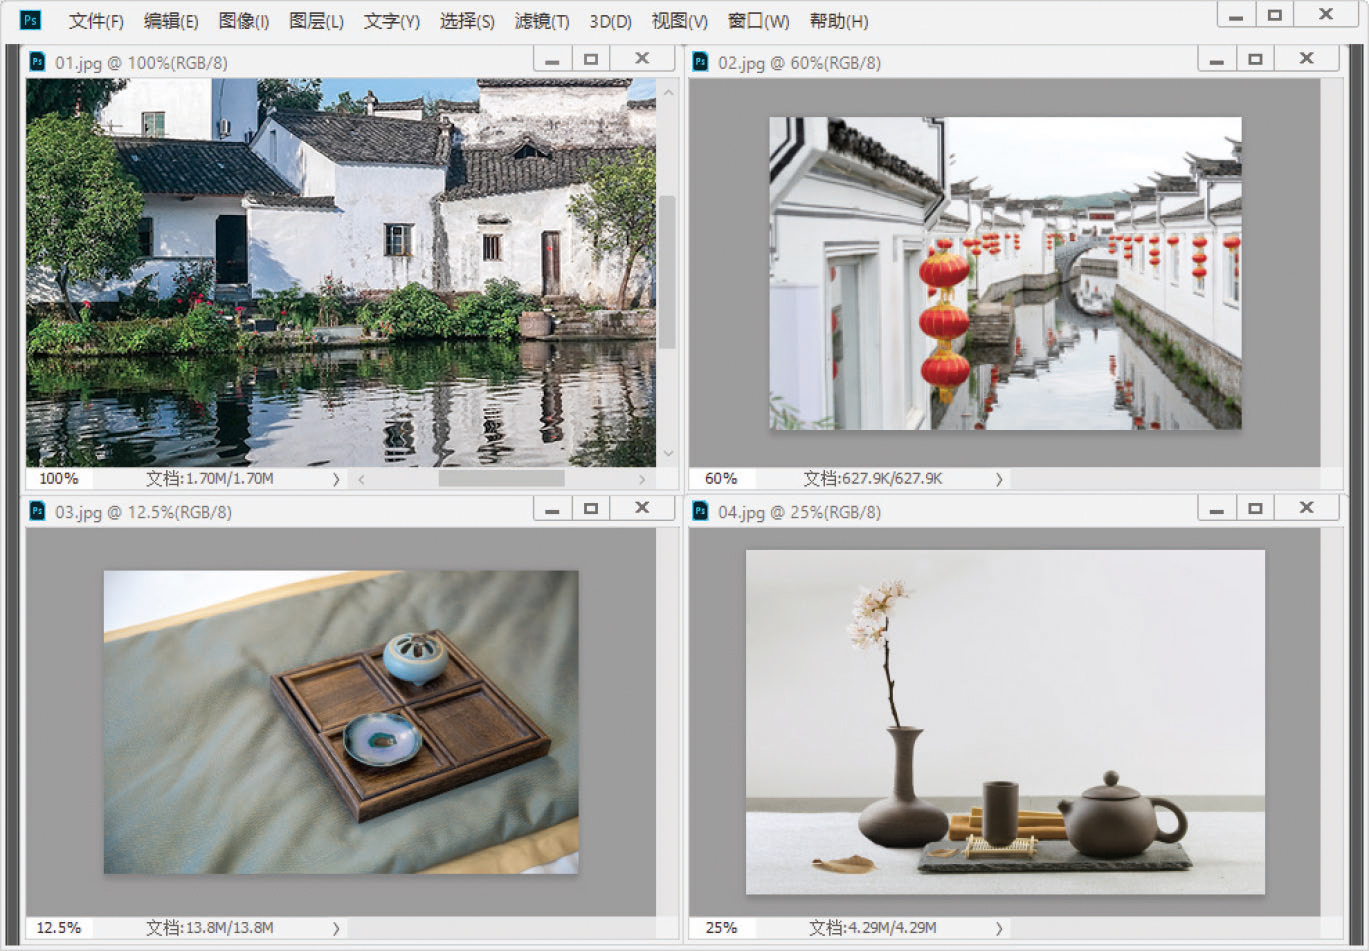Screen dimensions: 1369x951
Task: Expand status bar arrow in 03.jpg window
Action: (336, 928)
